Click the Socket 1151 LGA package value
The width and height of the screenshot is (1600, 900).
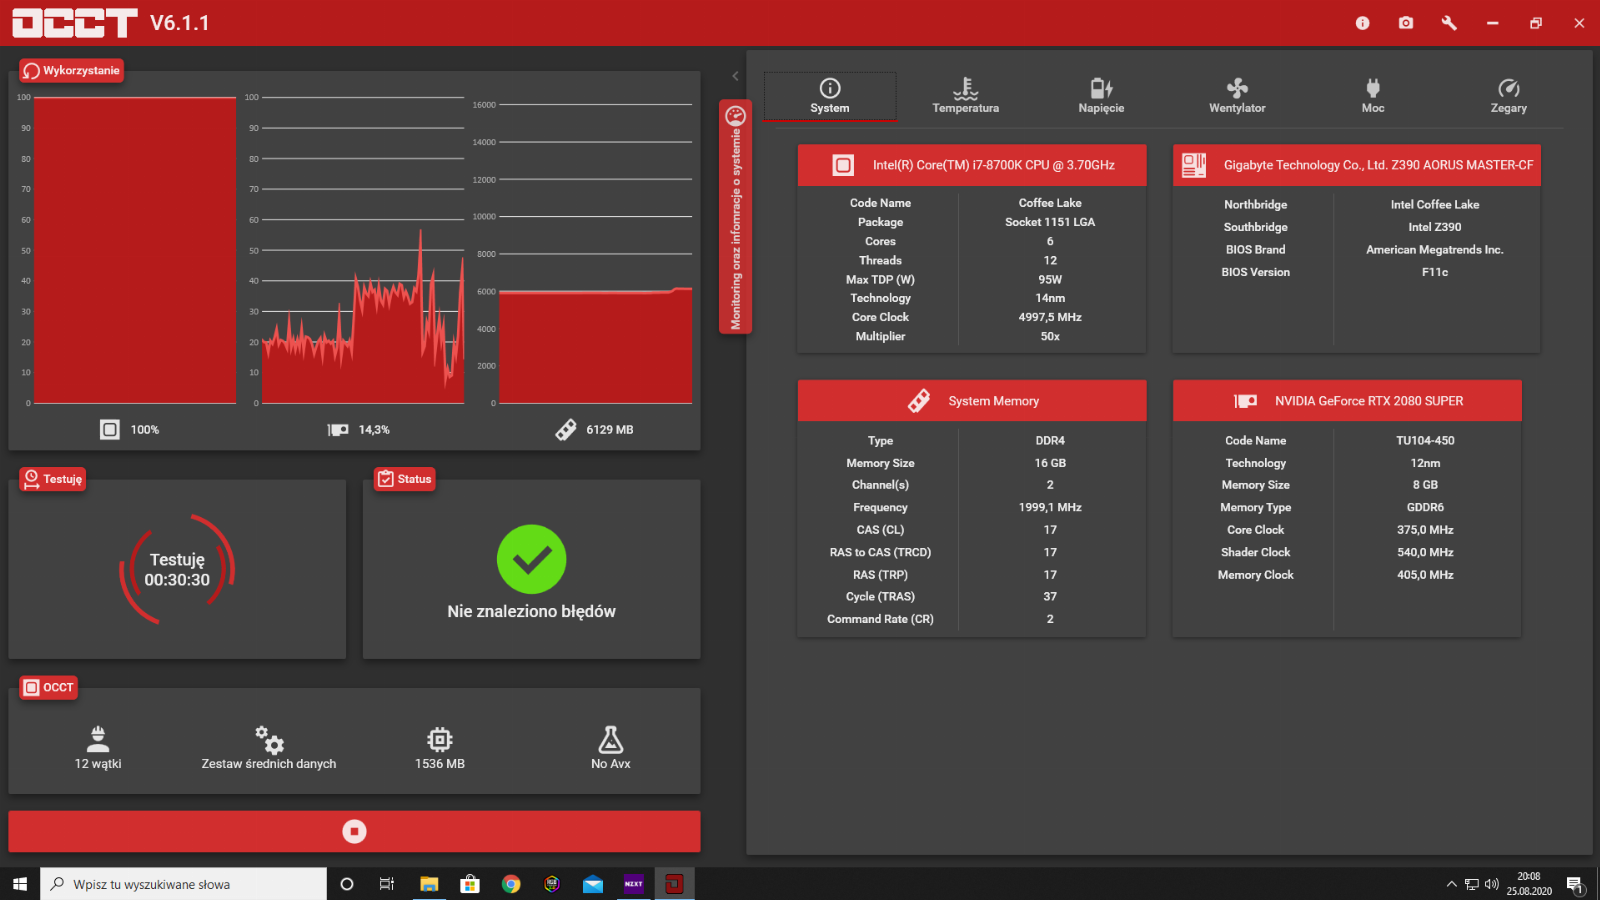(1050, 222)
